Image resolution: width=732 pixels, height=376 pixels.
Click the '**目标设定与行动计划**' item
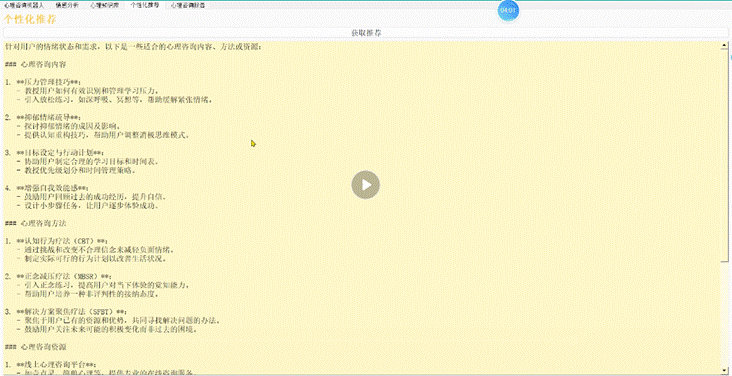tap(60, 152)
